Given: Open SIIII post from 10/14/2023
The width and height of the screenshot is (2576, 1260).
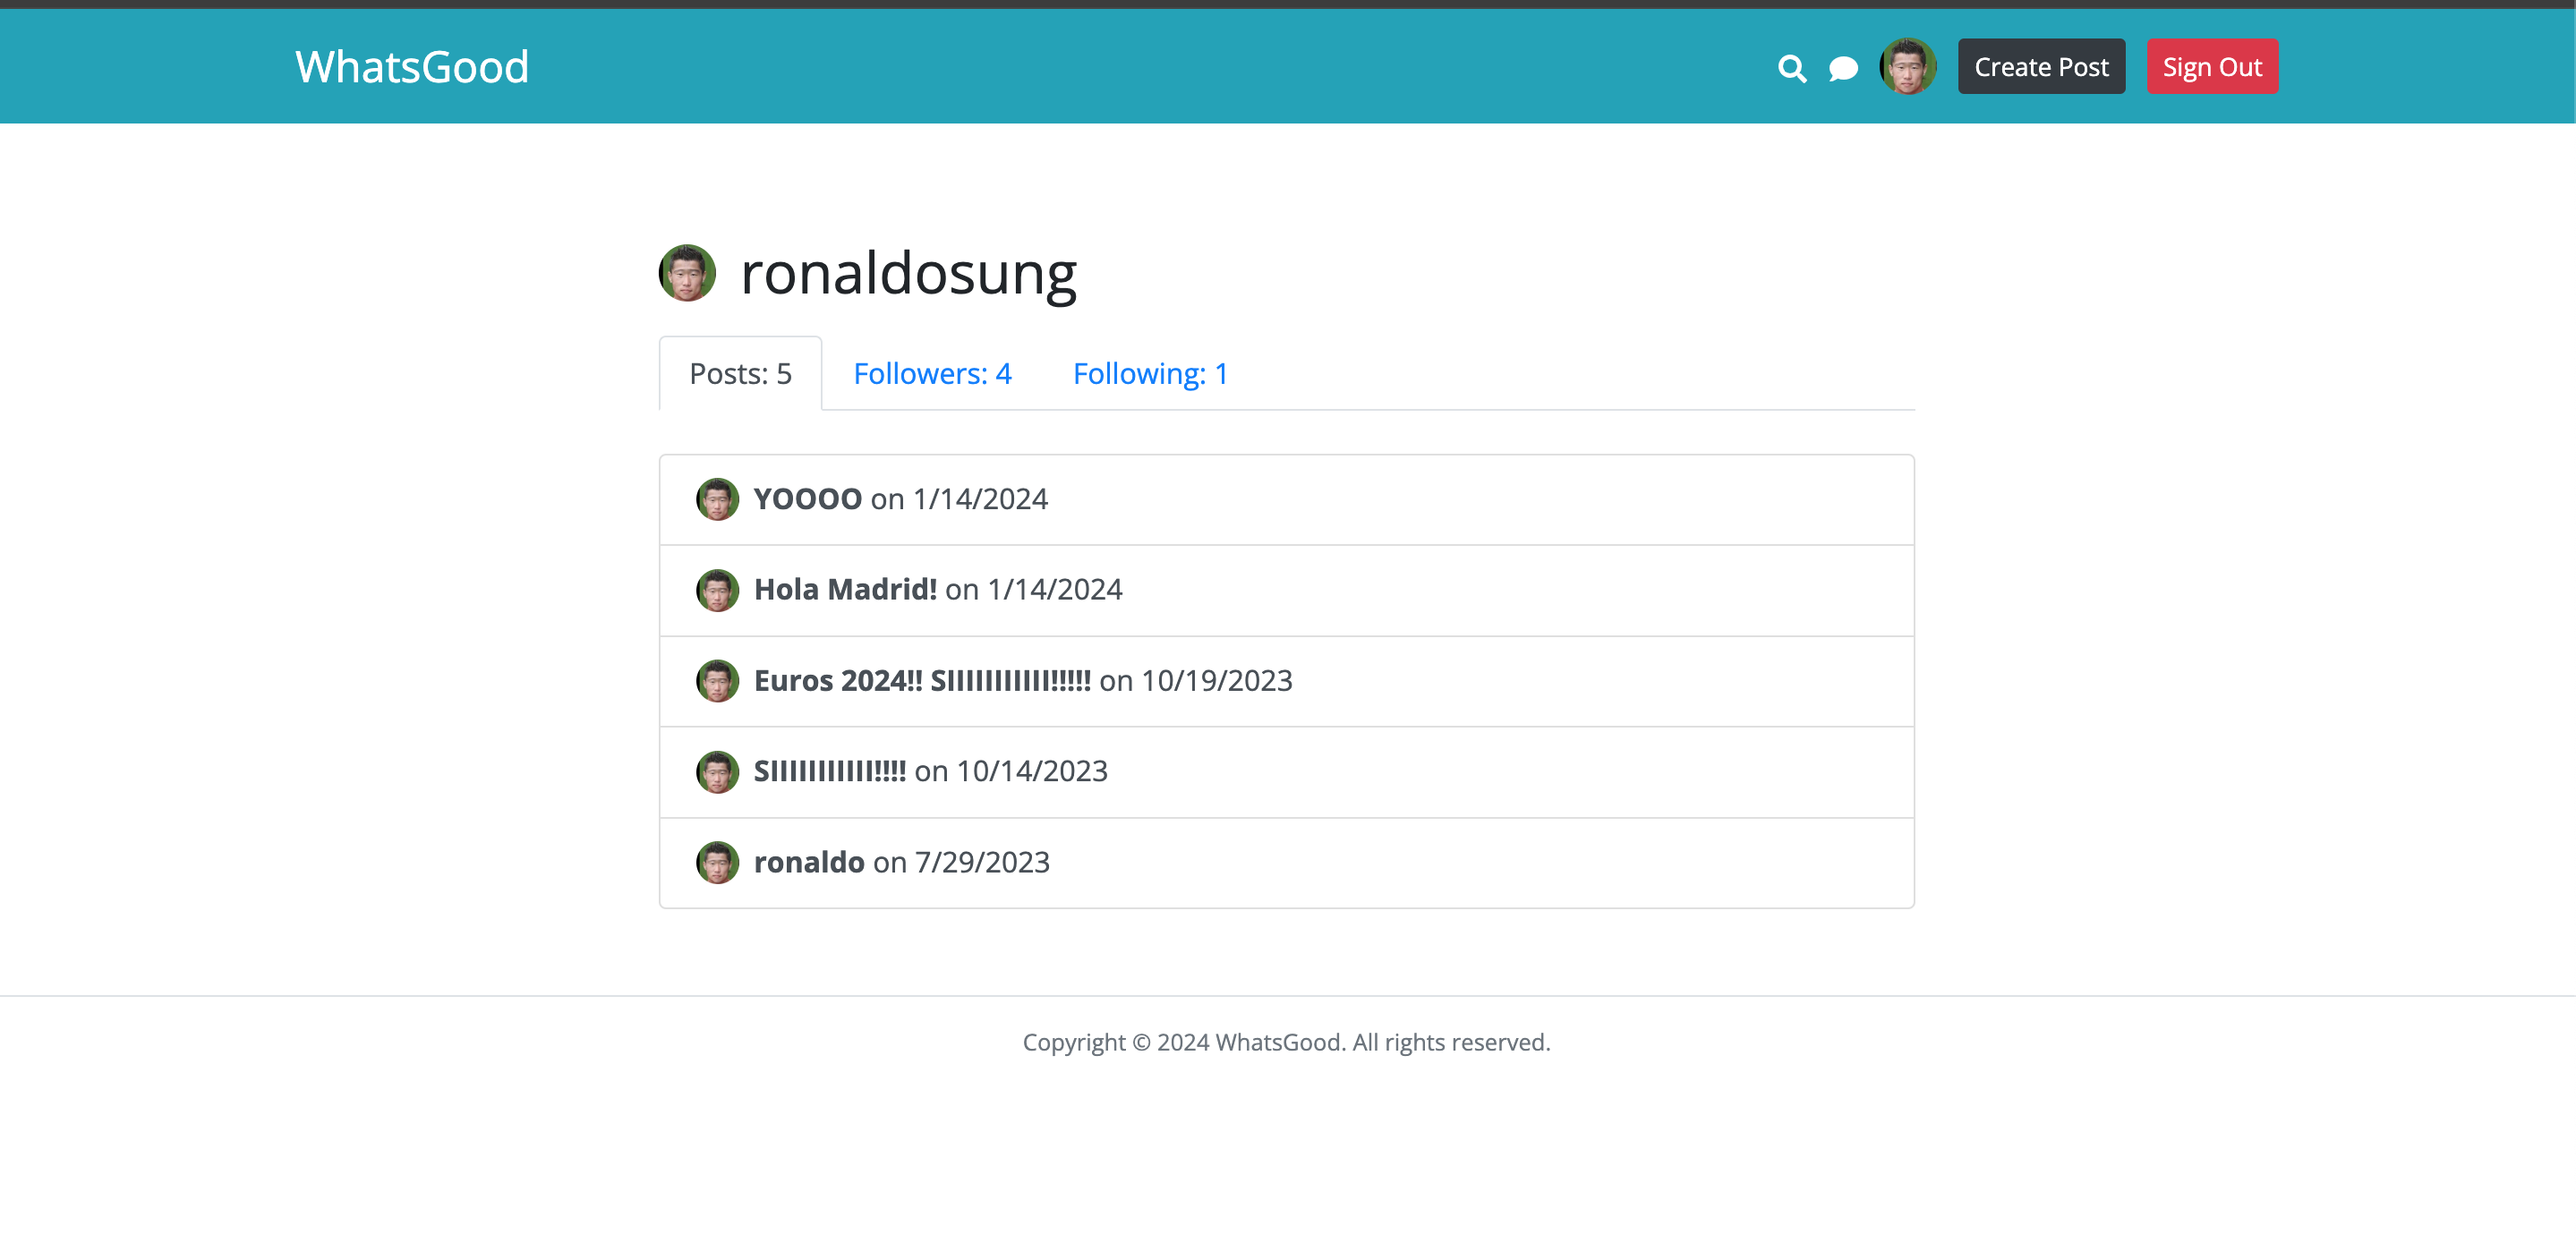Looking at the screenshot, I should pyautogui.click(x=829, y=771).
